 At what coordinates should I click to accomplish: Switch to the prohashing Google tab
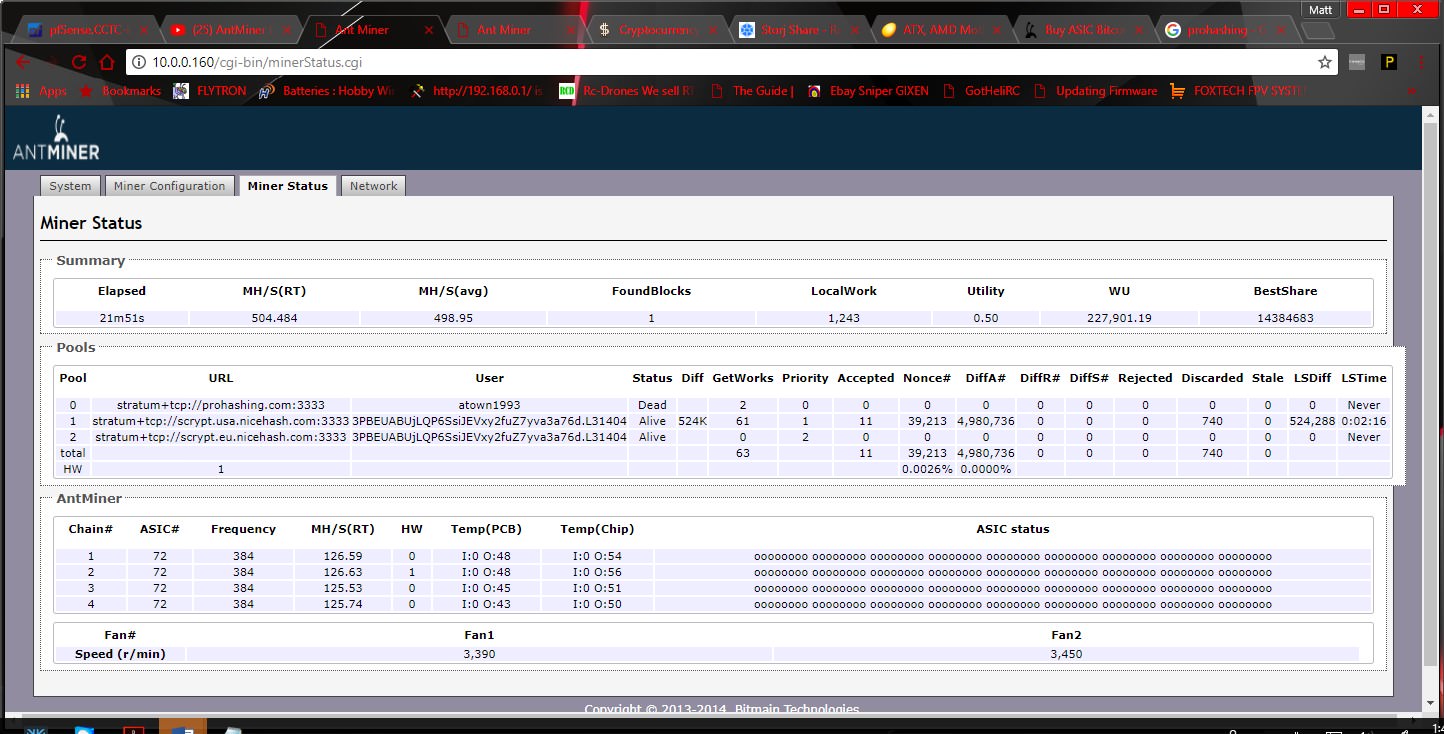(1228, 30)
